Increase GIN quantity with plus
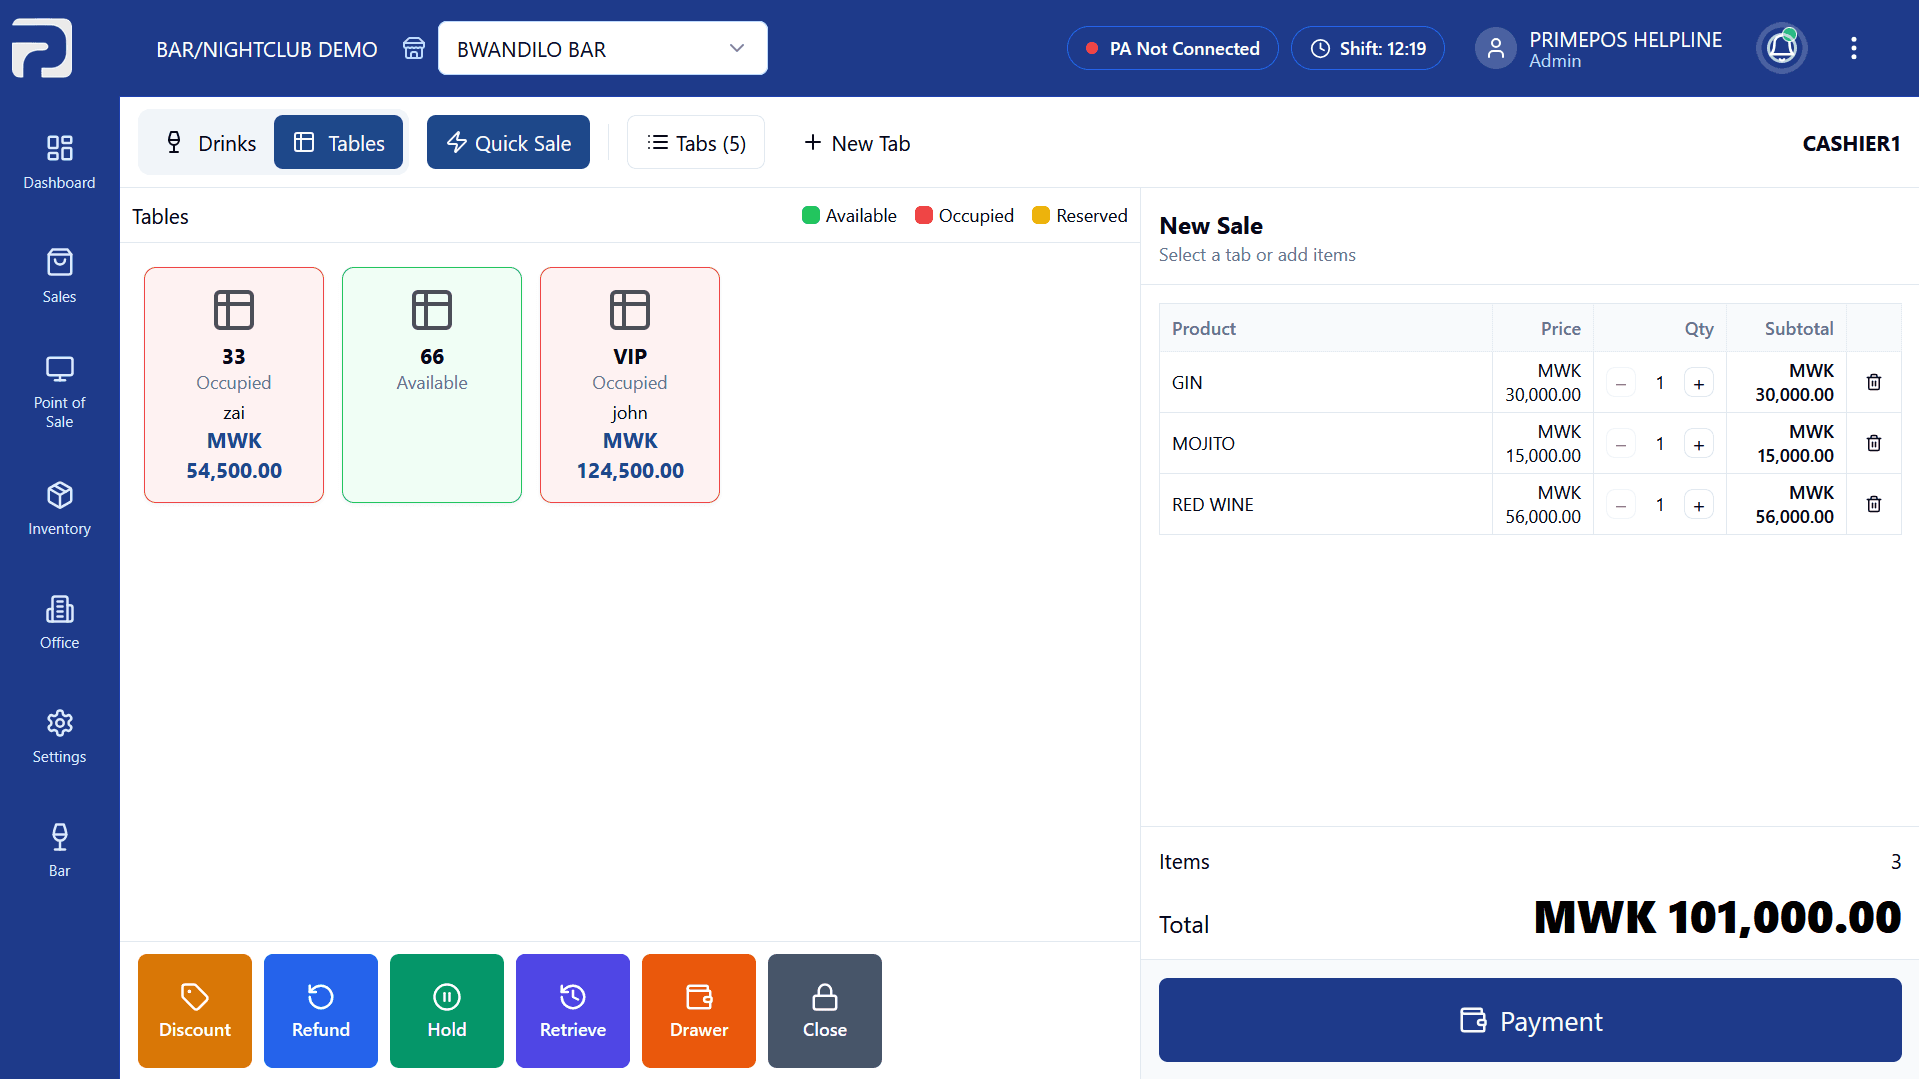This screenshot has width=1919, height=1079. click(x=1698, y=383)
